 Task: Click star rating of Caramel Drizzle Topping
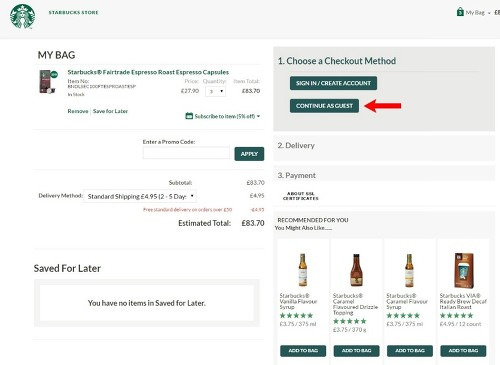click(350, 321)
